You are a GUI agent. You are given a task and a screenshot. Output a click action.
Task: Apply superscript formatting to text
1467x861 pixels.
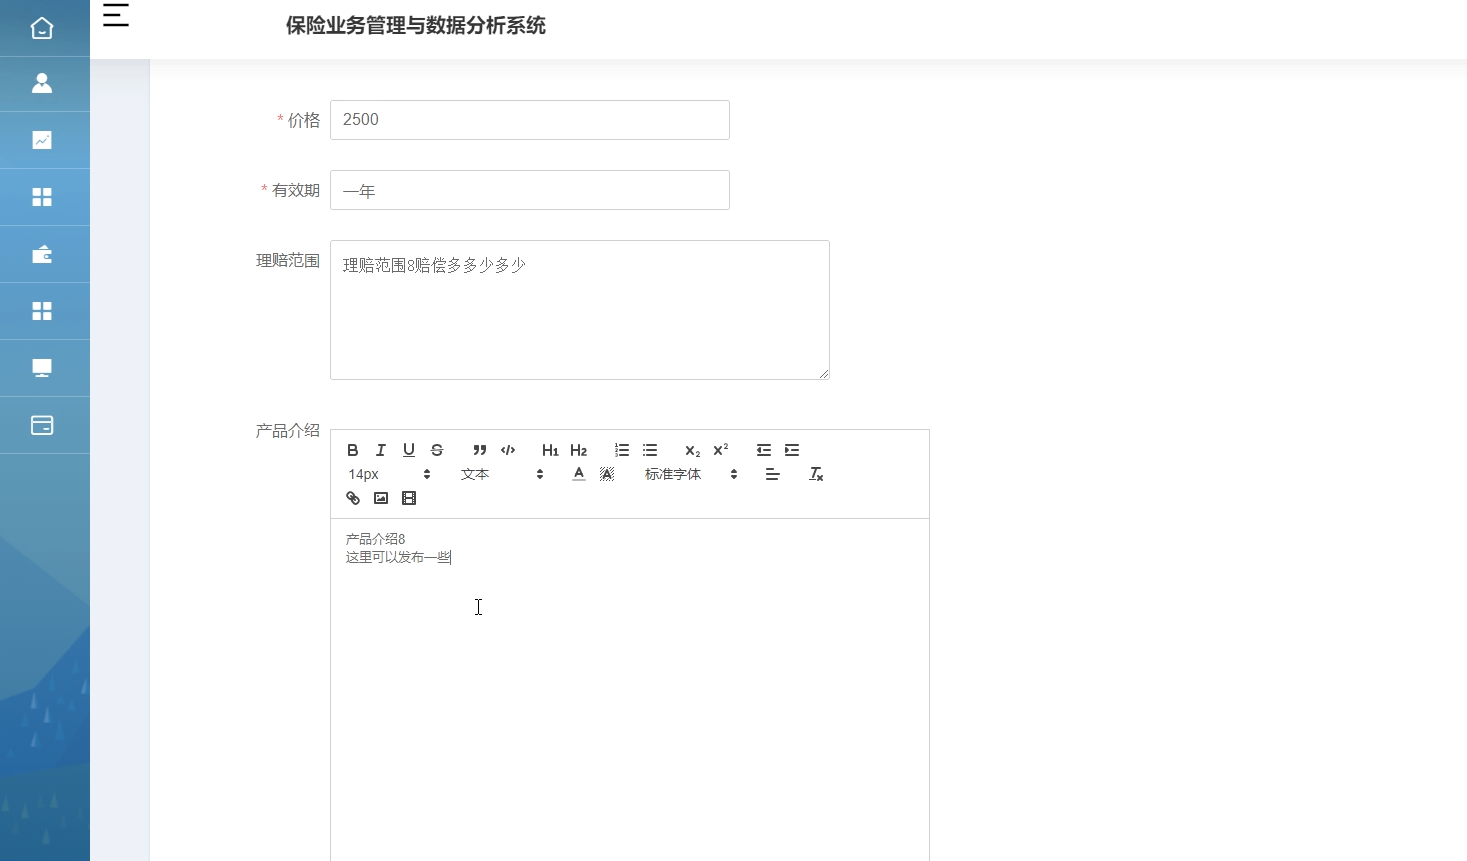[x=719, y=450]
